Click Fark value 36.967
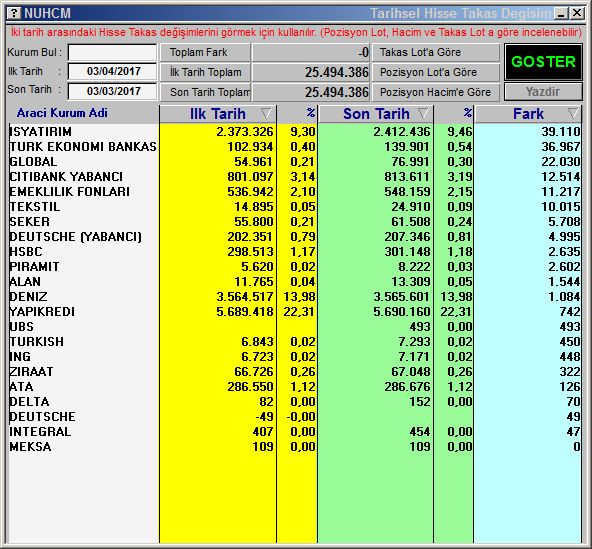Screen dimensions: 592x549 coord(561,147)
